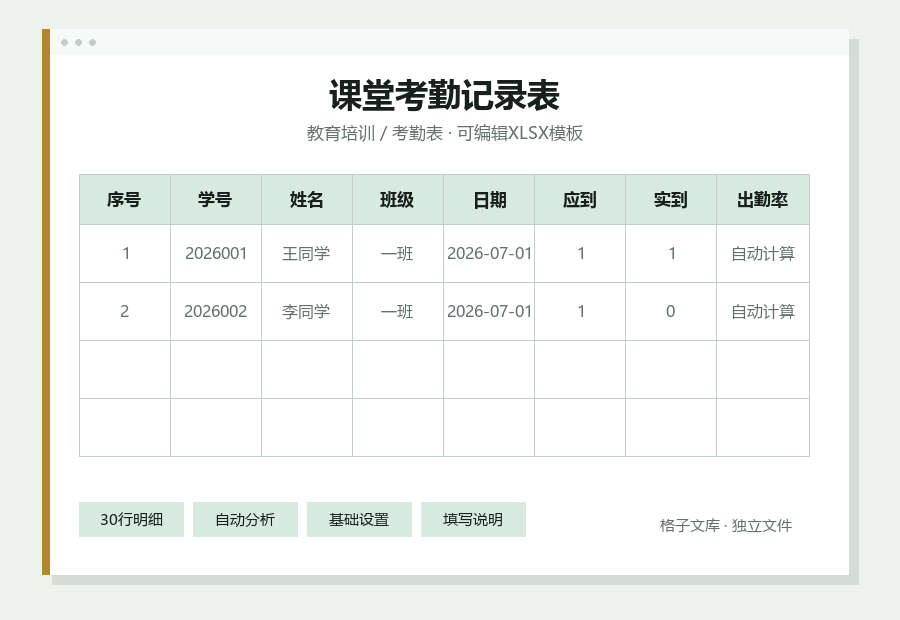Select the 基础设置 tag

coord(359,520)
